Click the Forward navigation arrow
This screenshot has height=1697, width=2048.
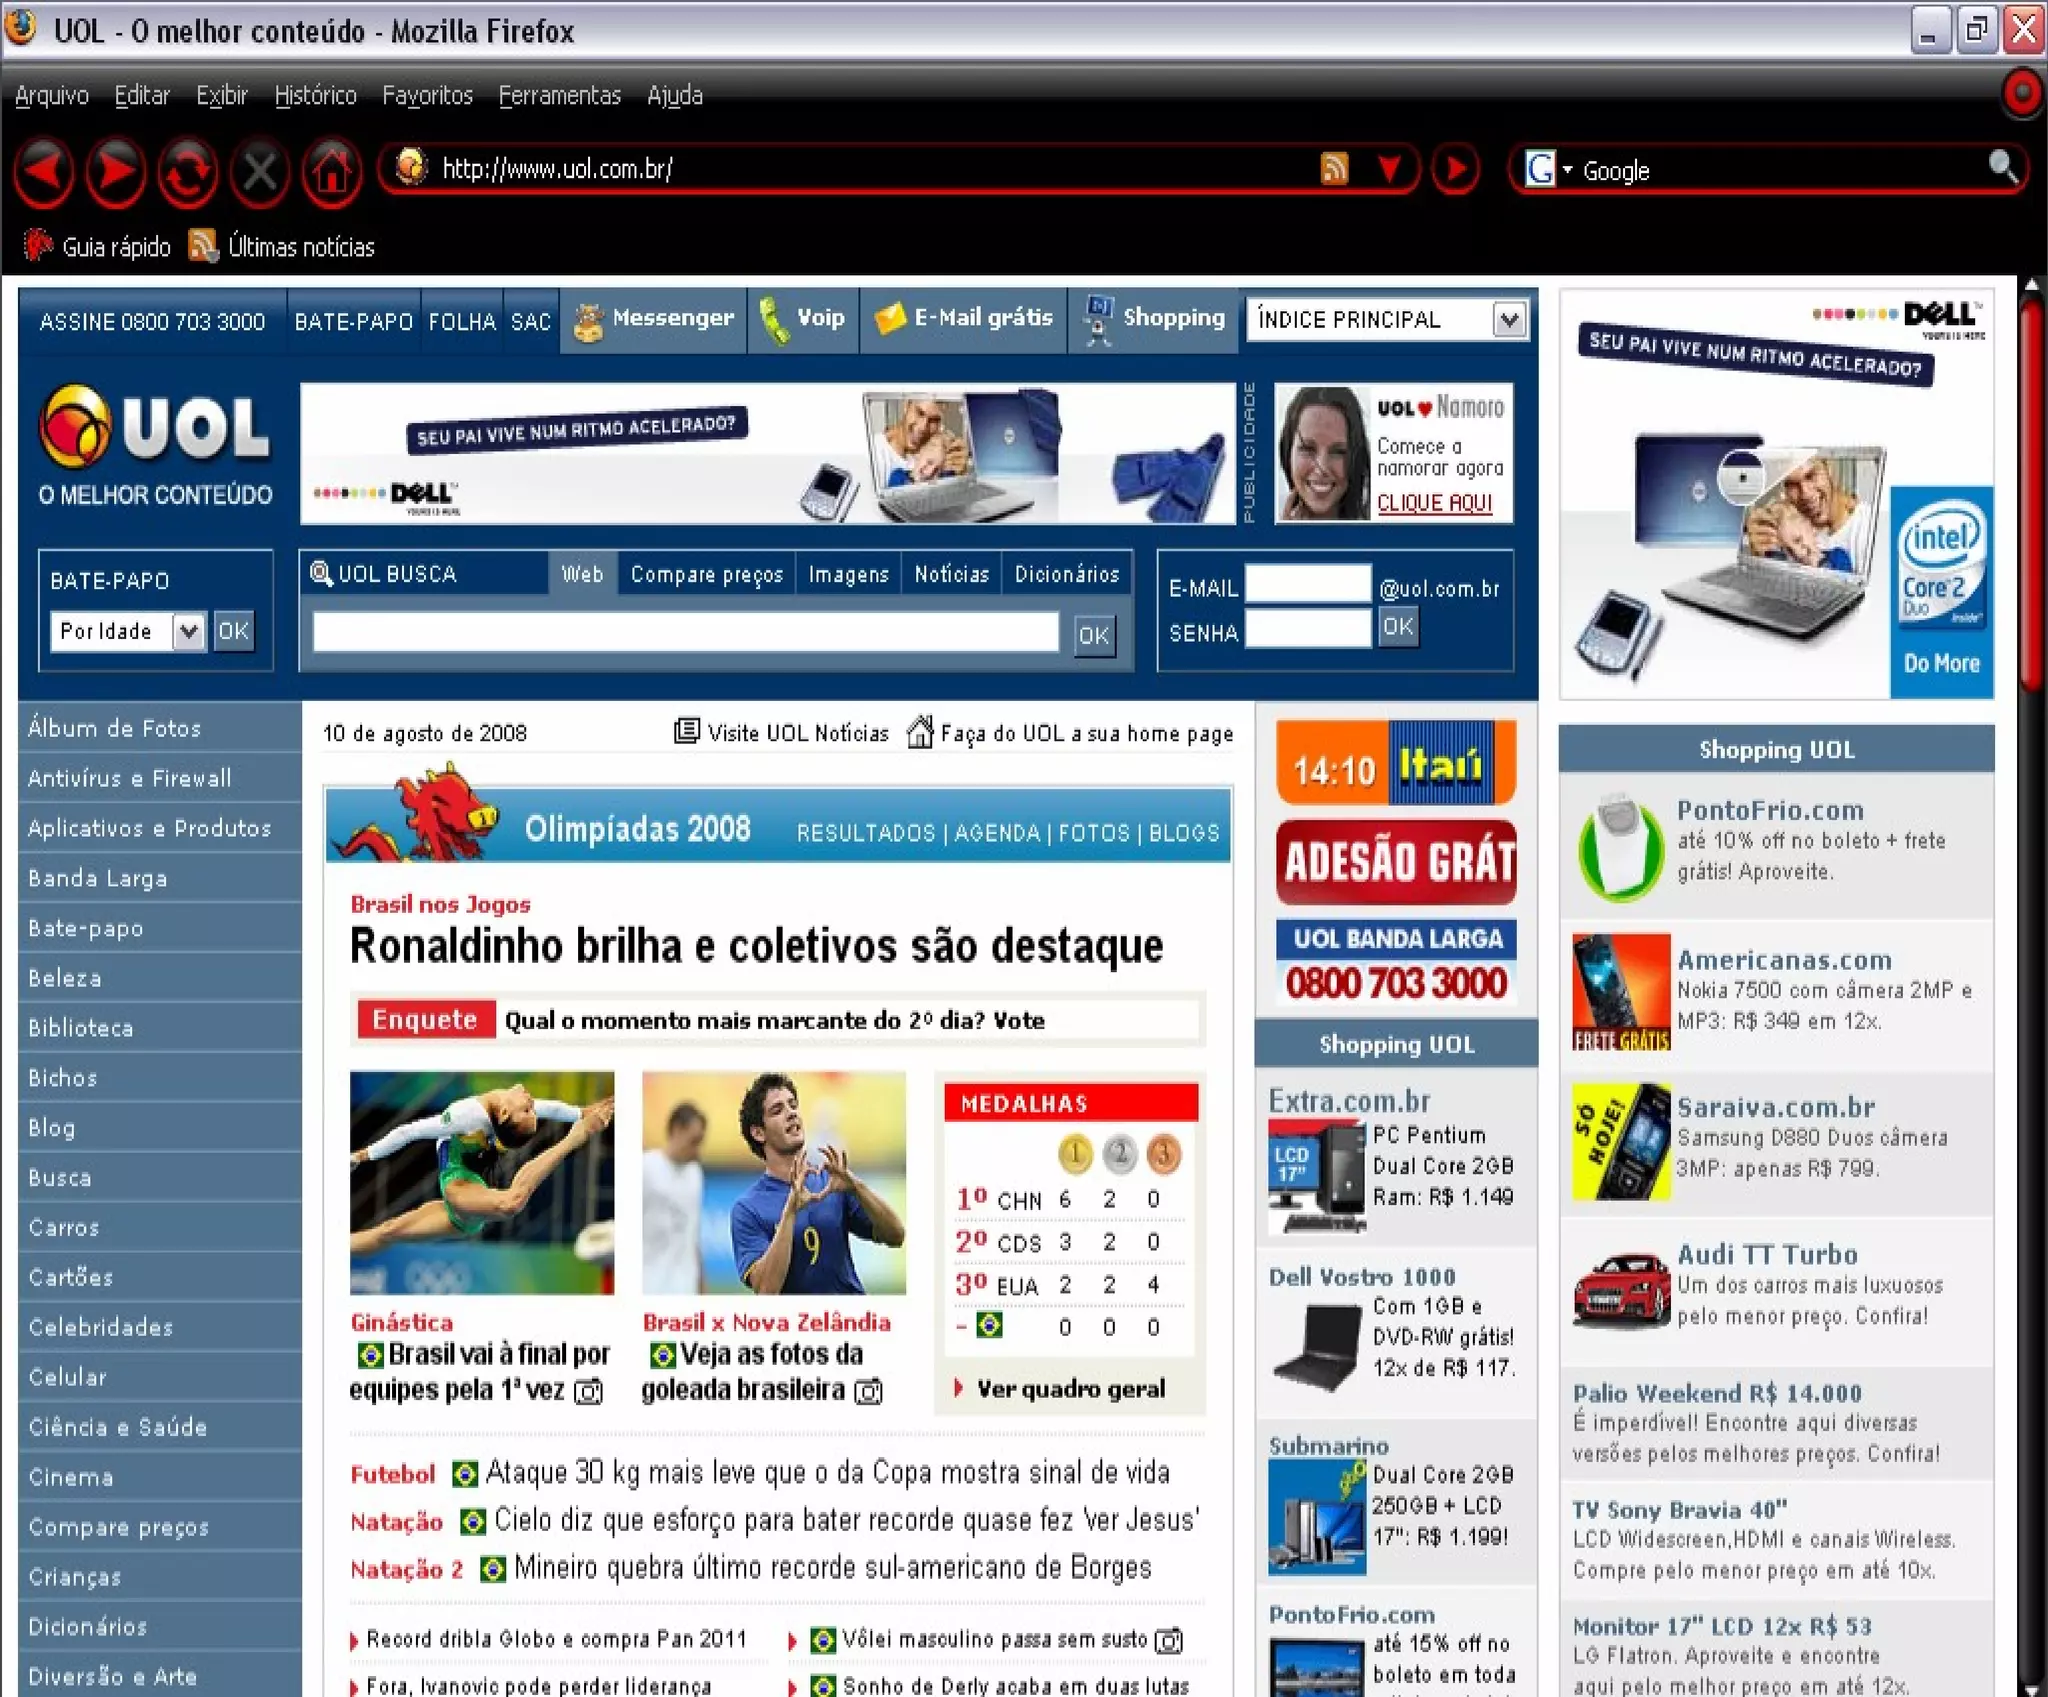coord(116,172)
